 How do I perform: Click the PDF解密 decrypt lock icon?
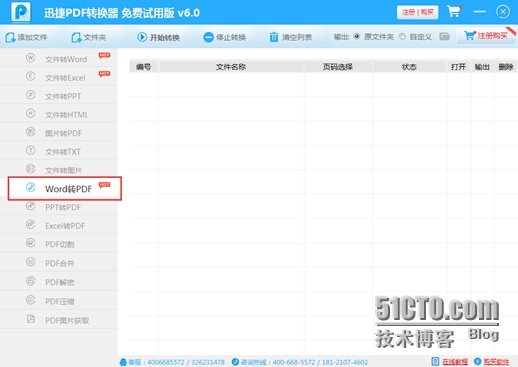31,281
